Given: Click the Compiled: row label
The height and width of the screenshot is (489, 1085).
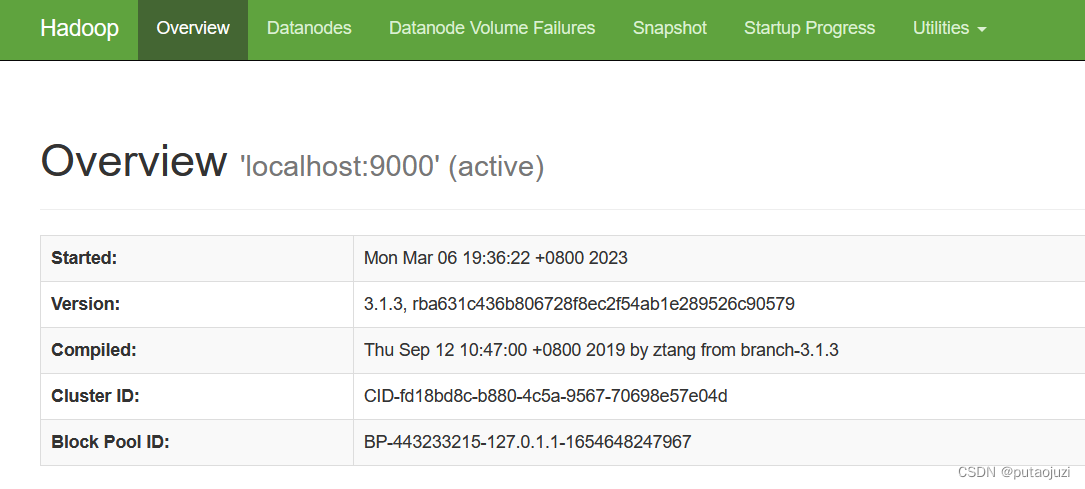Looking at the screenshot, I should (94, 350).
